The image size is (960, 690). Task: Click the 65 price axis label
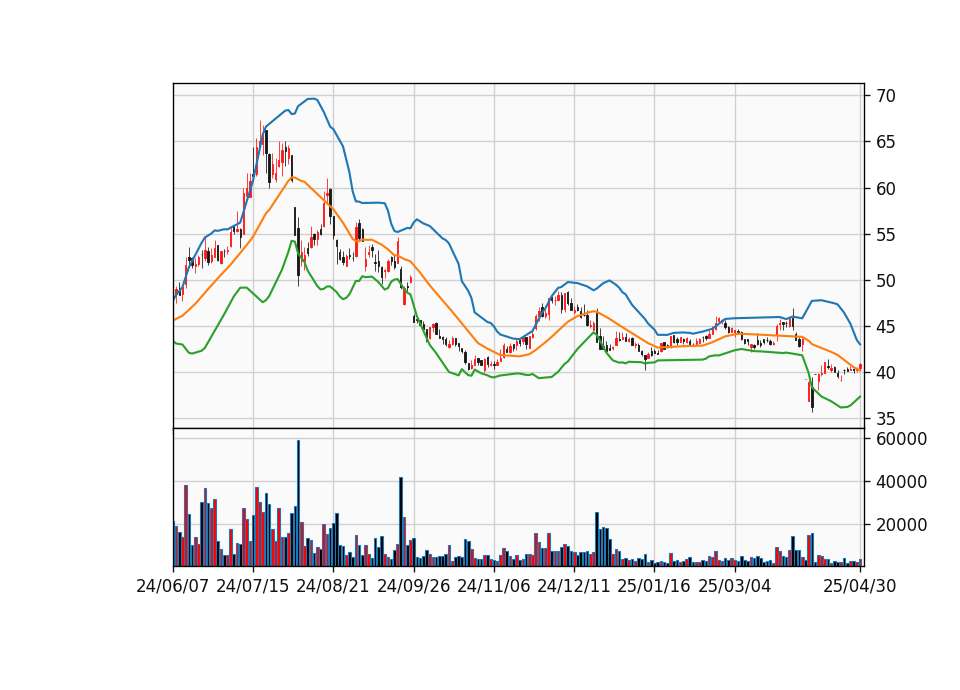885,142
